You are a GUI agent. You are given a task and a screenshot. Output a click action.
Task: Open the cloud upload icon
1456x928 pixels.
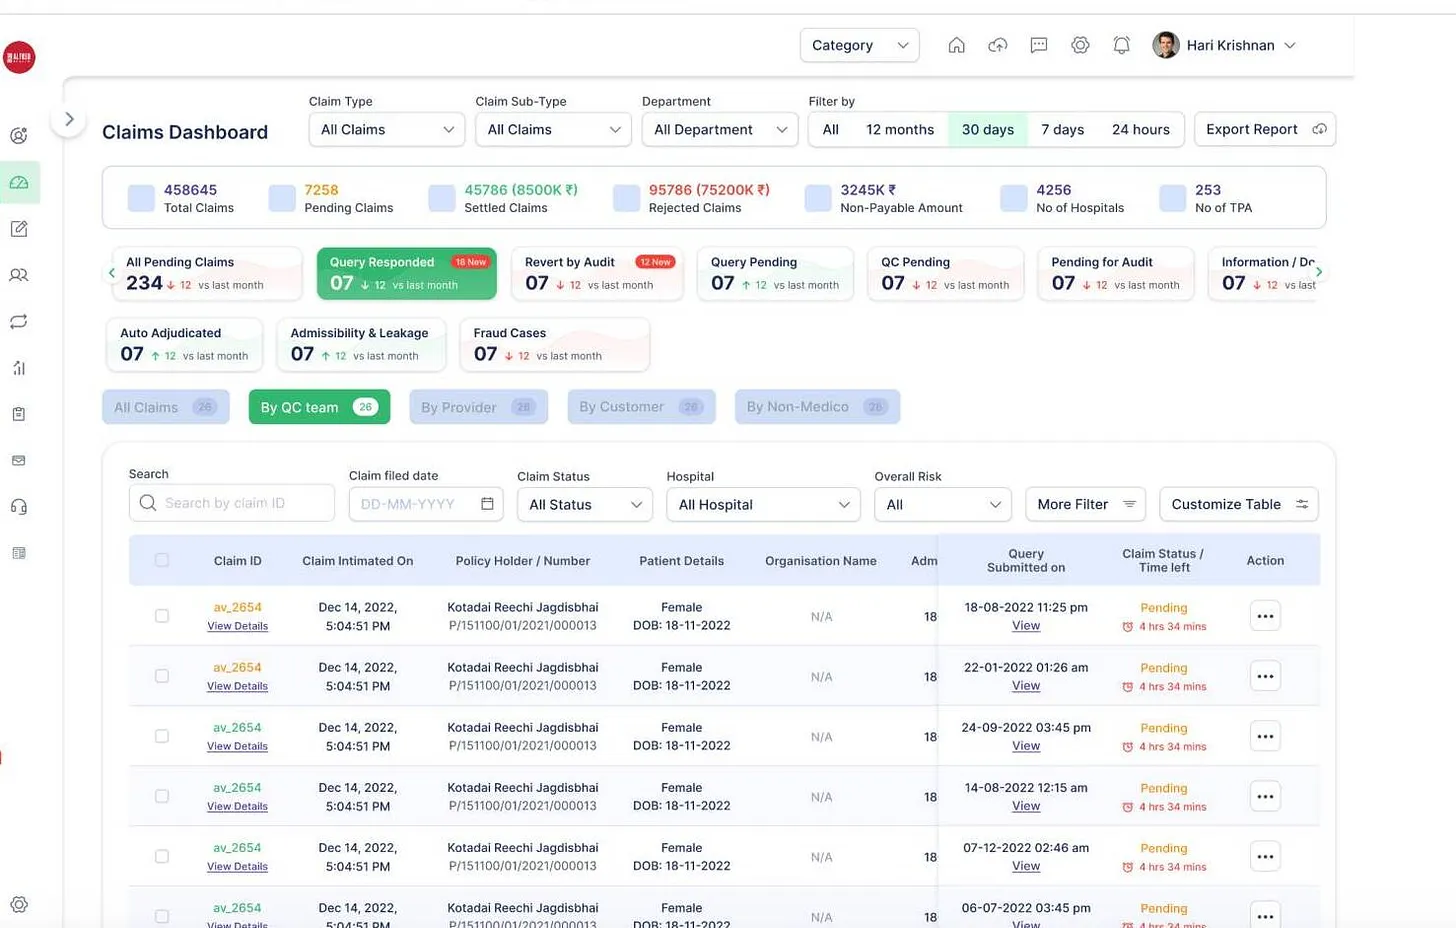(x=997, y=45)
